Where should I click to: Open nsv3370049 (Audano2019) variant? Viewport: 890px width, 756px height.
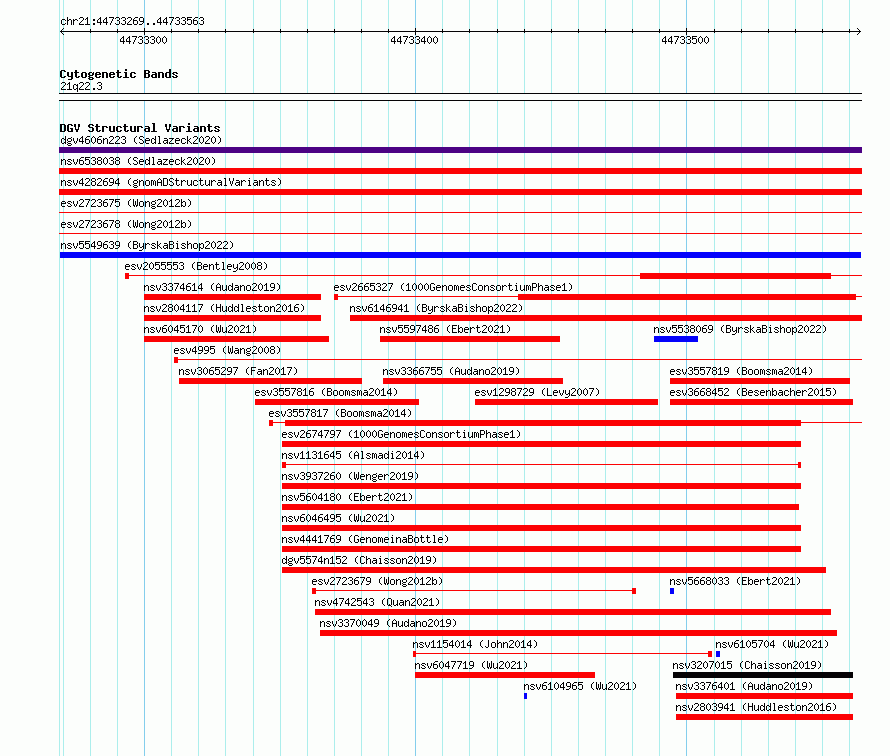coord(388,623)
